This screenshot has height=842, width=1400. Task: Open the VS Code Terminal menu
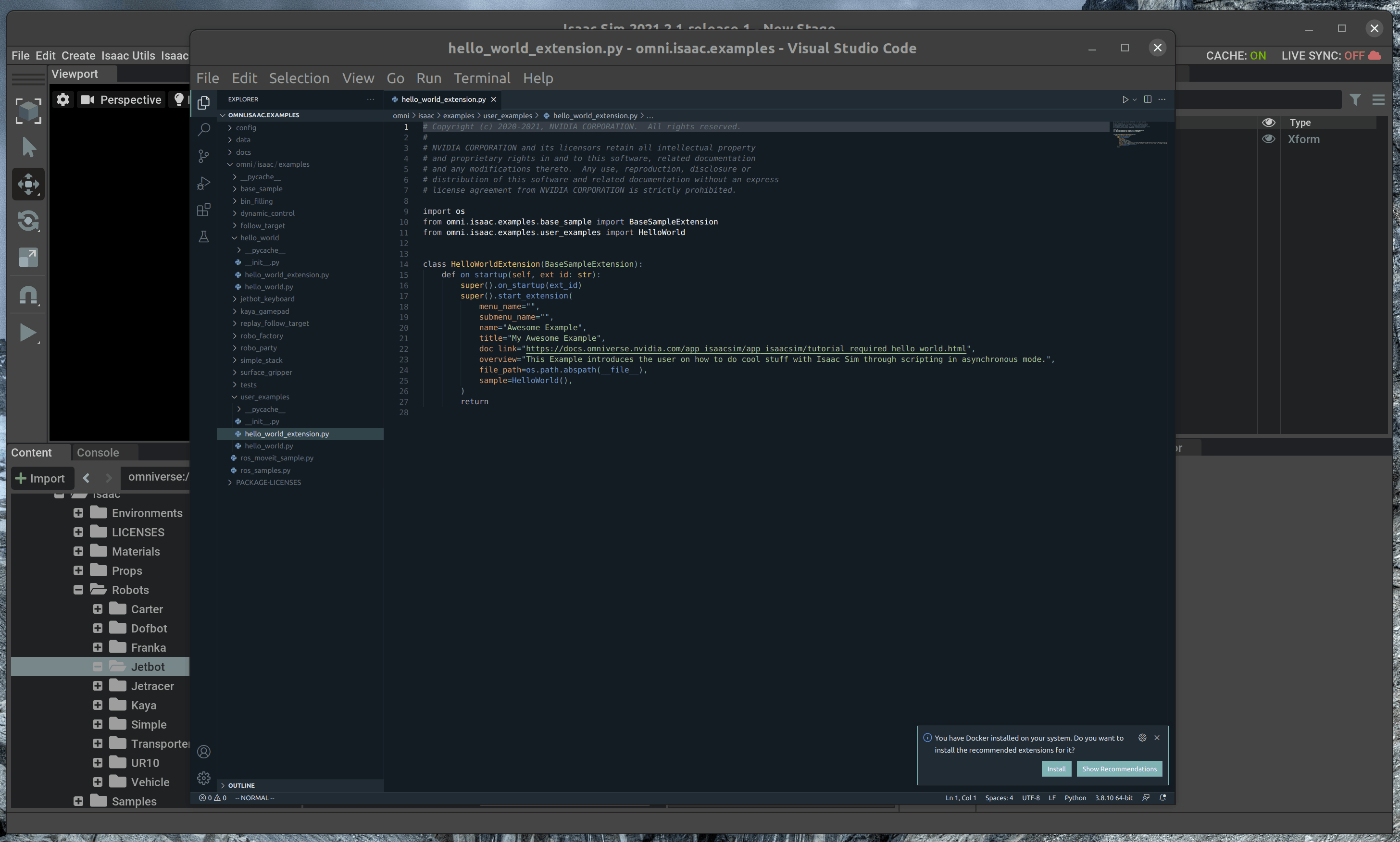tap(482, 78)
